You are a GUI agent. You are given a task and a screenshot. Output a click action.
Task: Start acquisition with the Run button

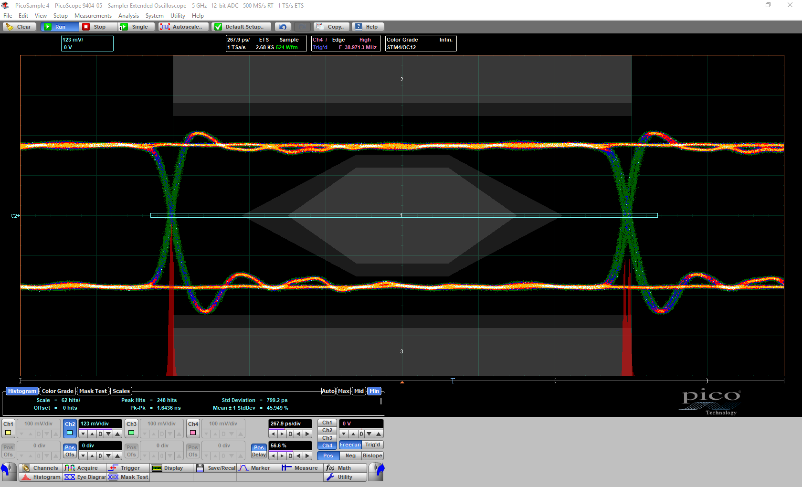tap(59, 27)
